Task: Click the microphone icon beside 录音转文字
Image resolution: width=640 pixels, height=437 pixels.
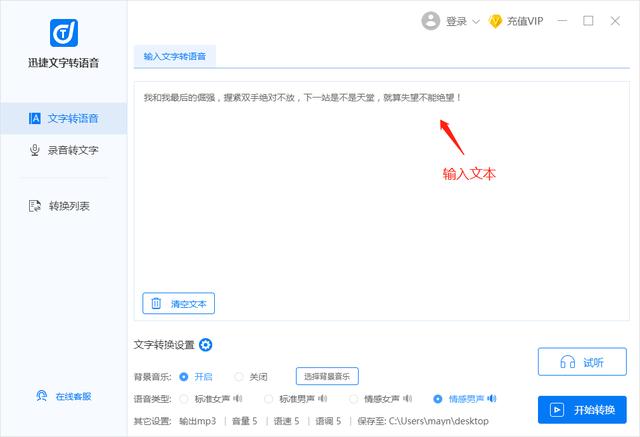Action: pos(35,150)
